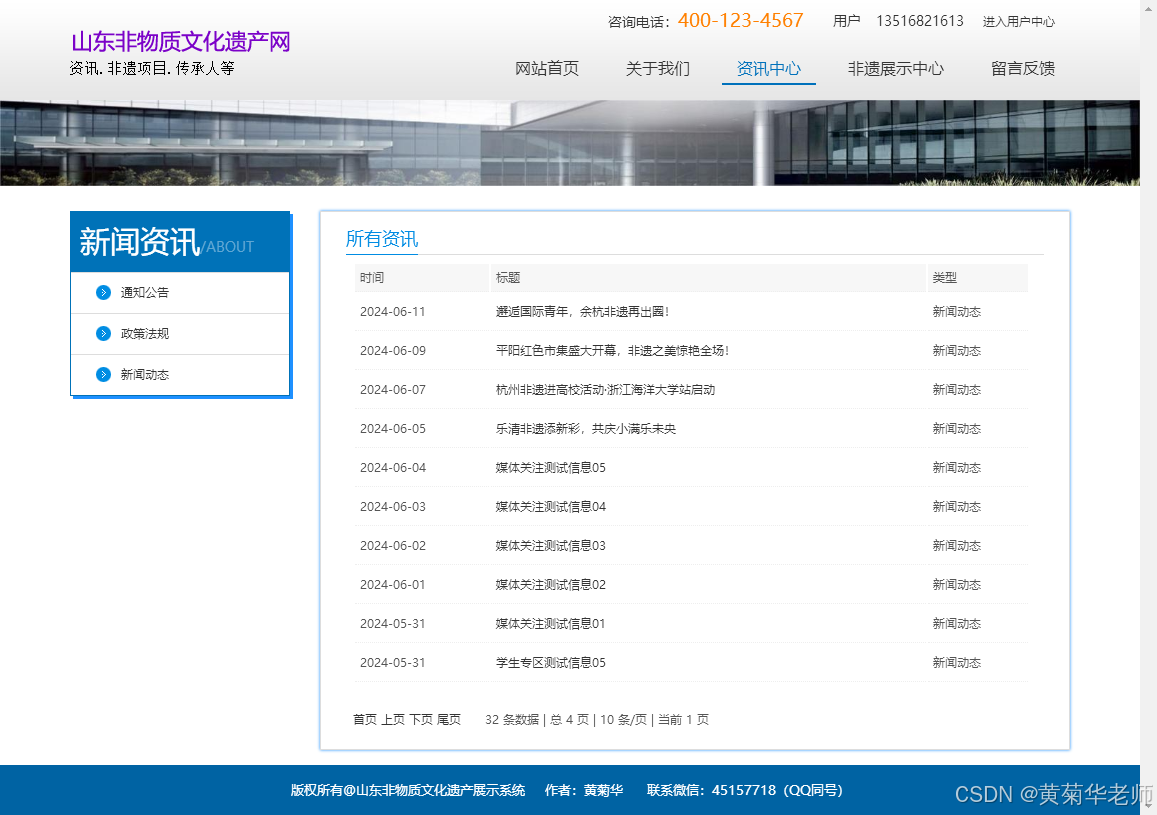1157x815 pixels.
Task: Select the 资讯中心 navigation tab
Action: point(768,68)
